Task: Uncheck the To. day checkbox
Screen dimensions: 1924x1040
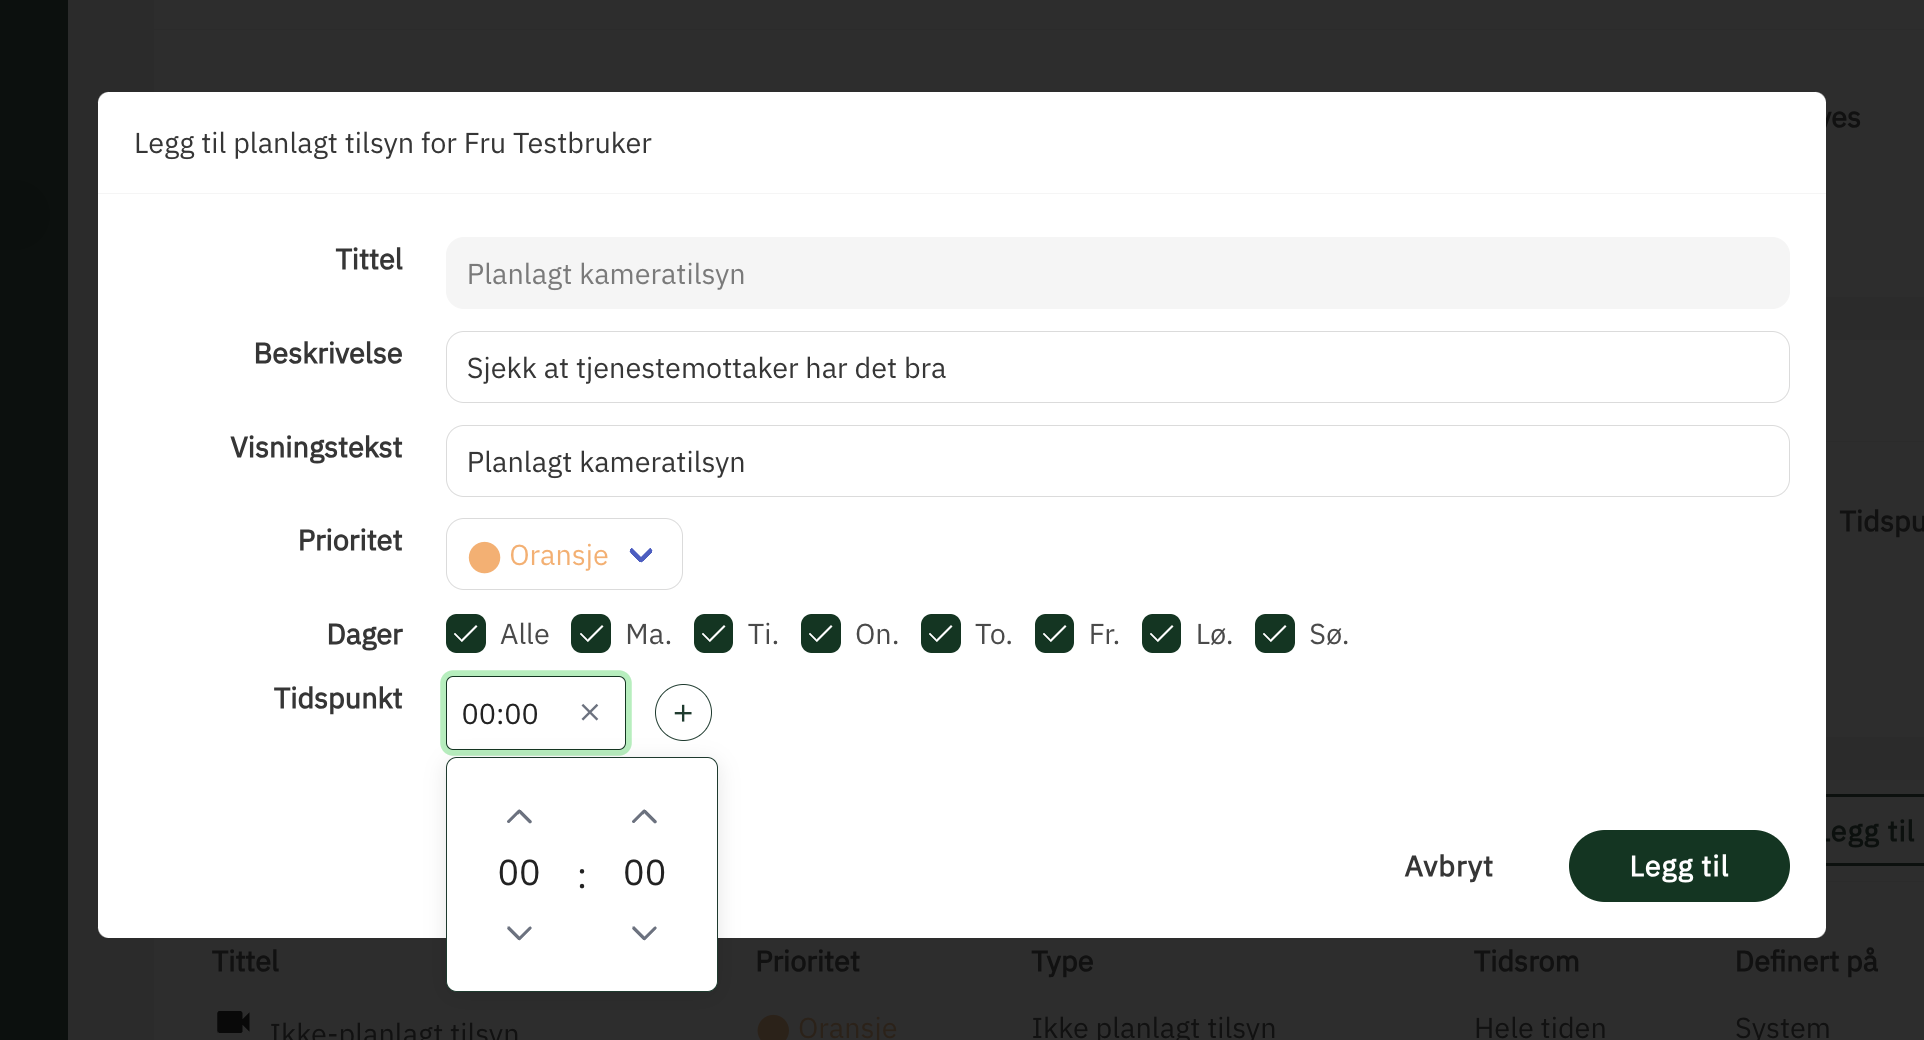Action: [x=941, y=634]
